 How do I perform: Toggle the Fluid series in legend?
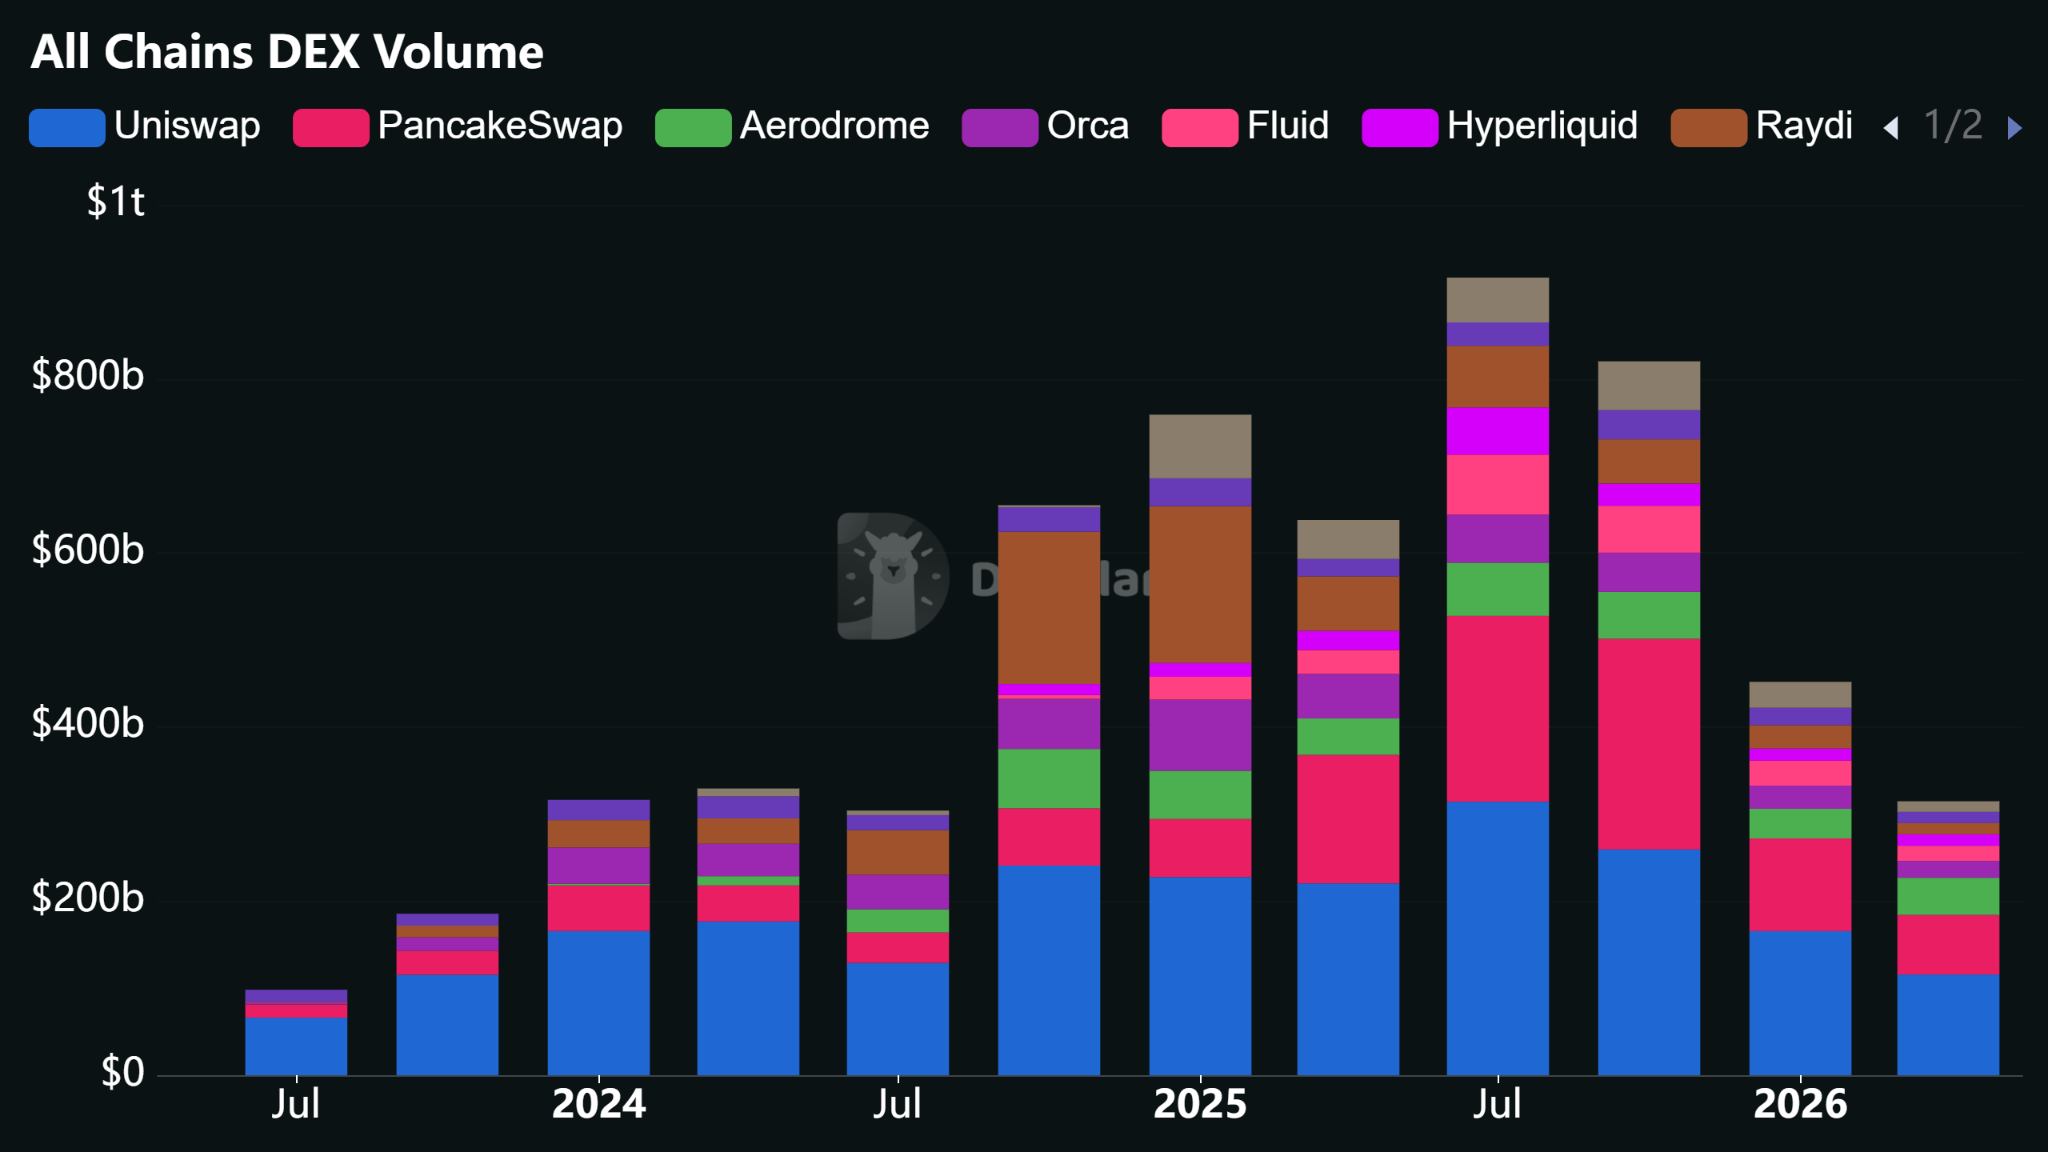(x=1245, y=127)
